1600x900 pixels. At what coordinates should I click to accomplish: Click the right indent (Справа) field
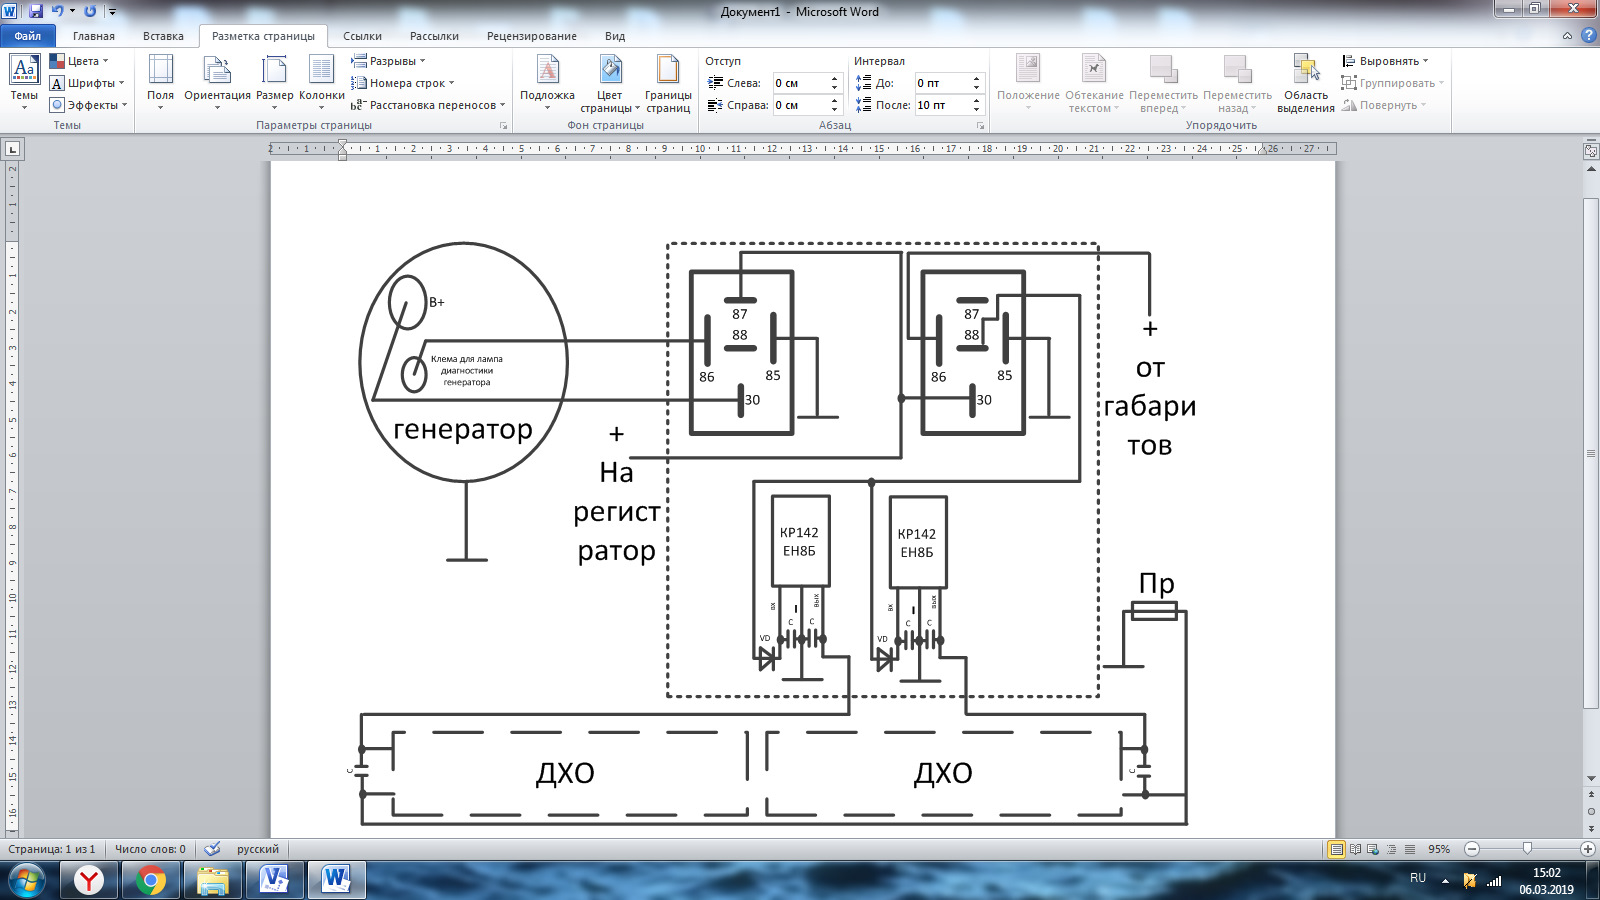coord(799,105)
